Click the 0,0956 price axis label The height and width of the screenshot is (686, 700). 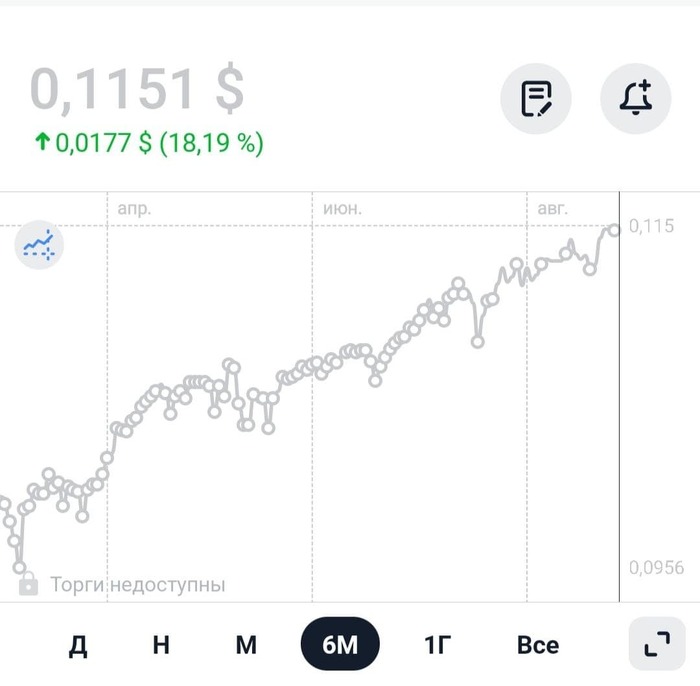coord(657,568)
